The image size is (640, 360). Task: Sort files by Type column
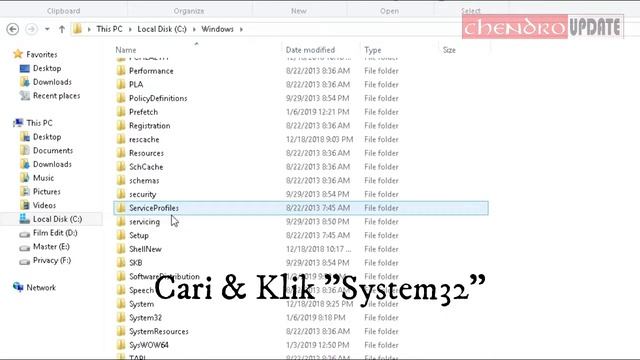[x=373, y=50]
